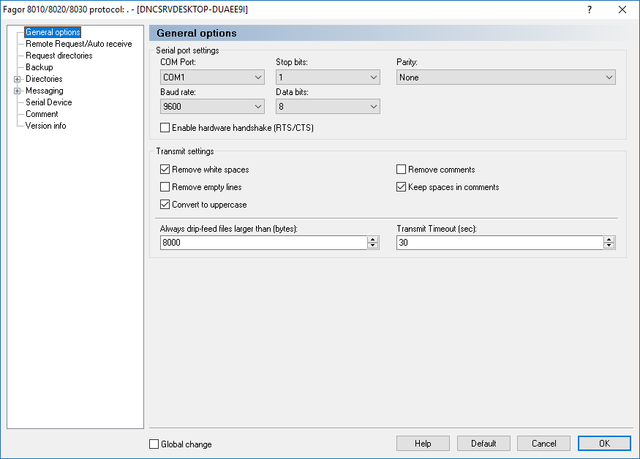The height and width of the screenshot is (459, 640).
Task: Select the Directories tree item
Action: 44,79
